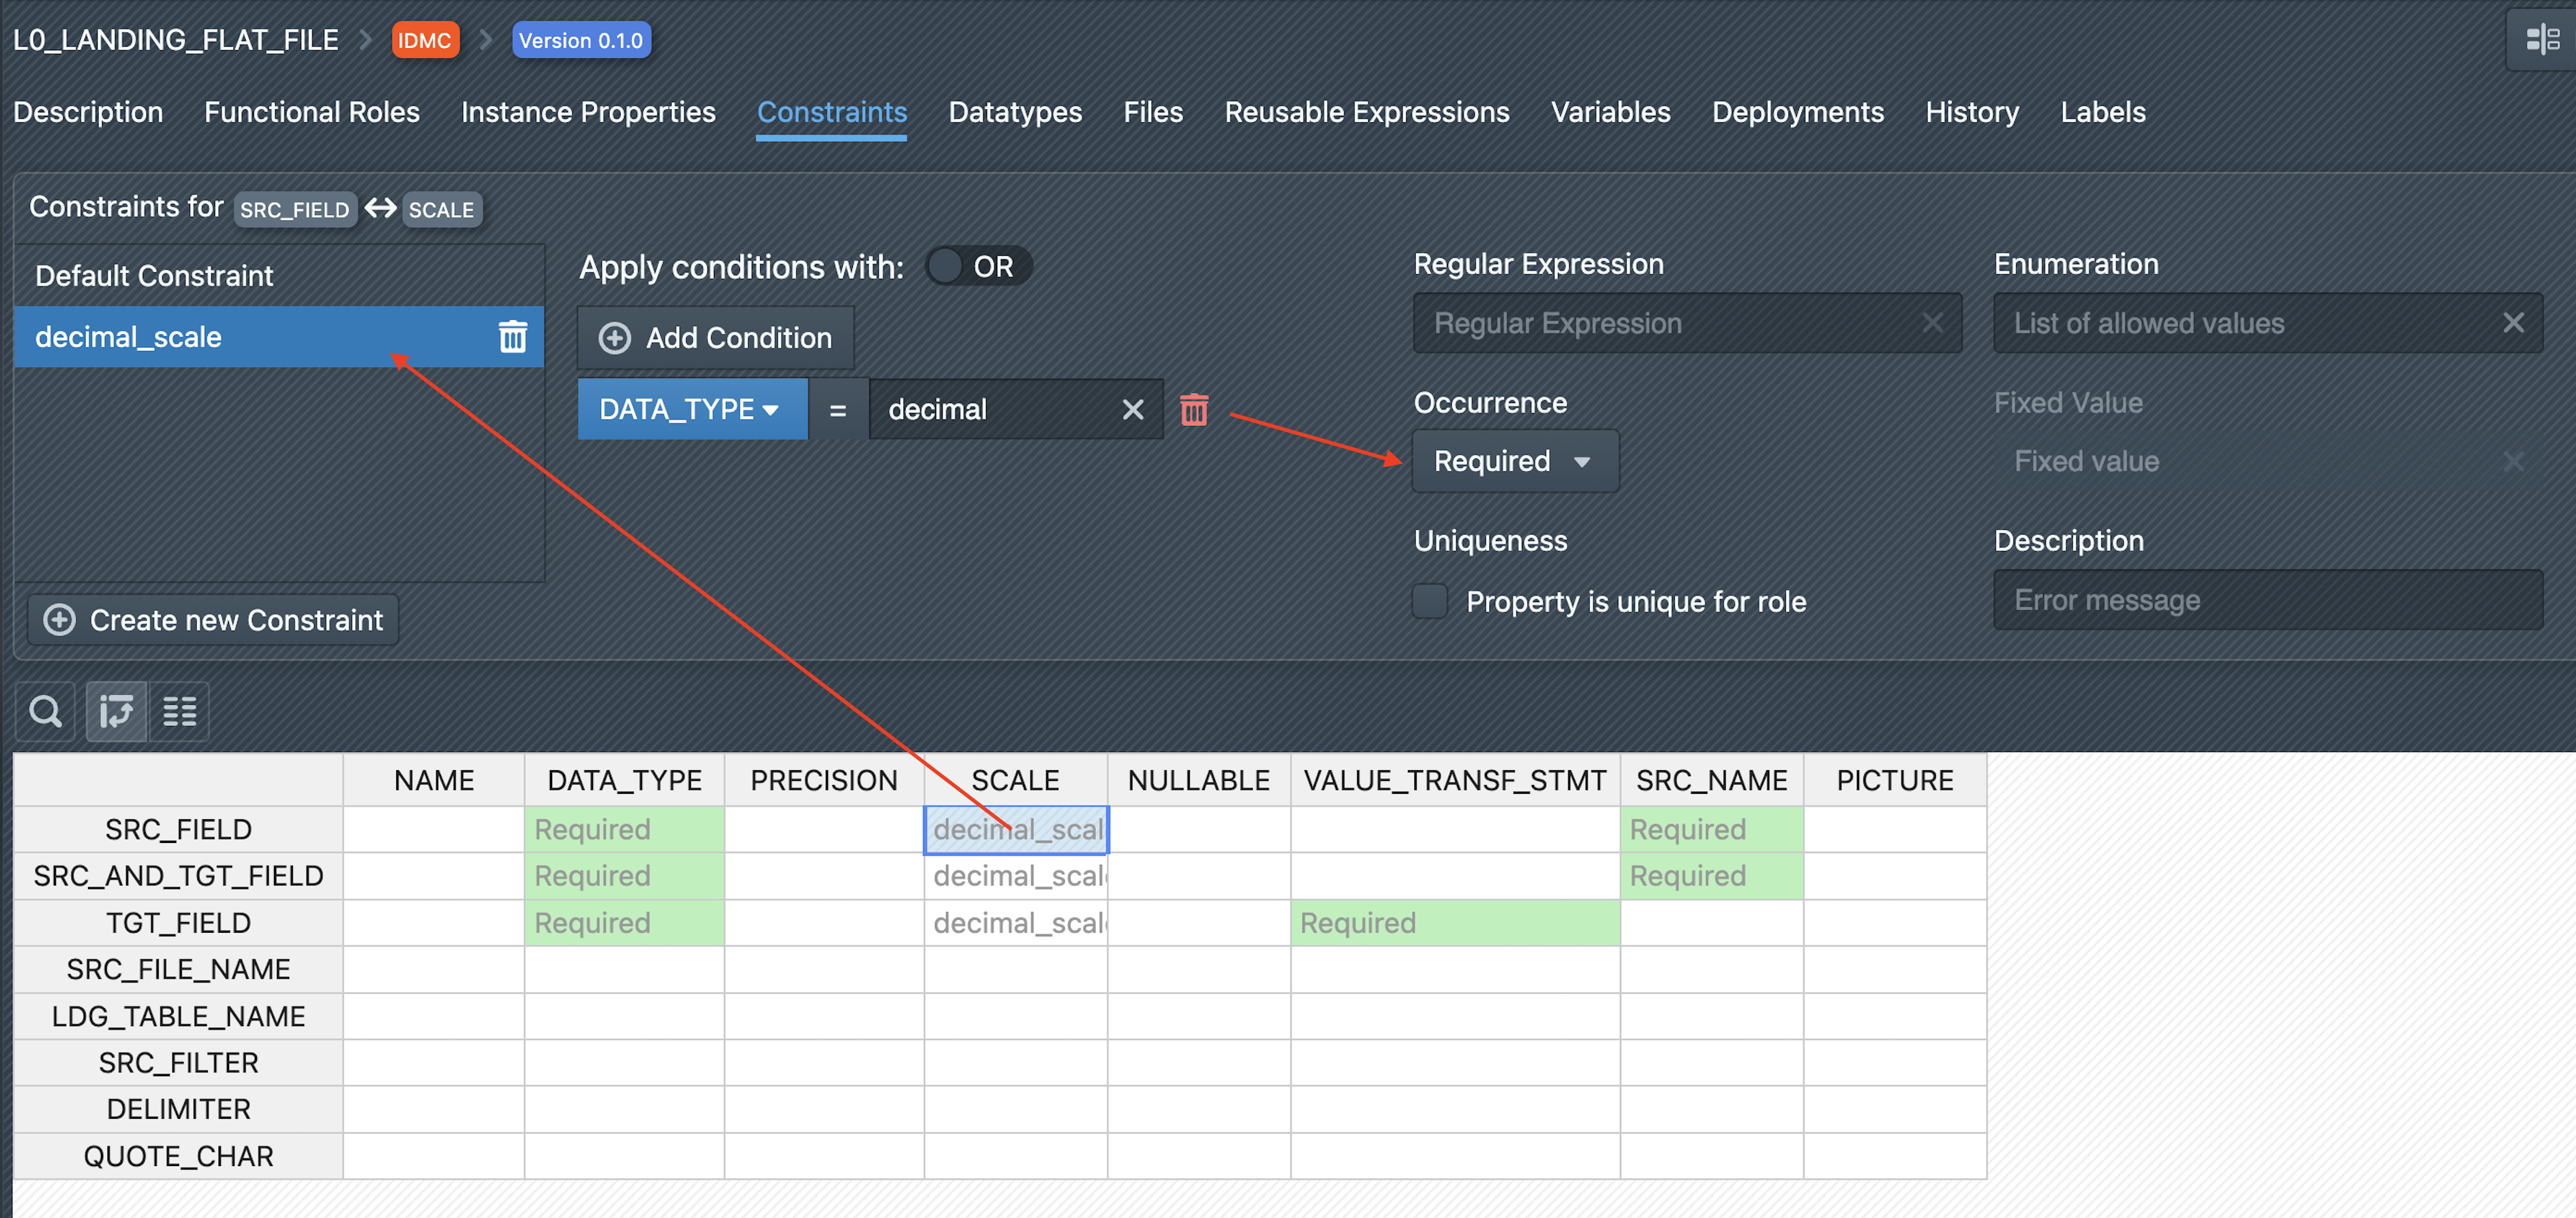Open the search magnifier in the table toolbar
The height and width of the screenshot is (1218, 2576).
pyautogui.click(x=45, y=711)
